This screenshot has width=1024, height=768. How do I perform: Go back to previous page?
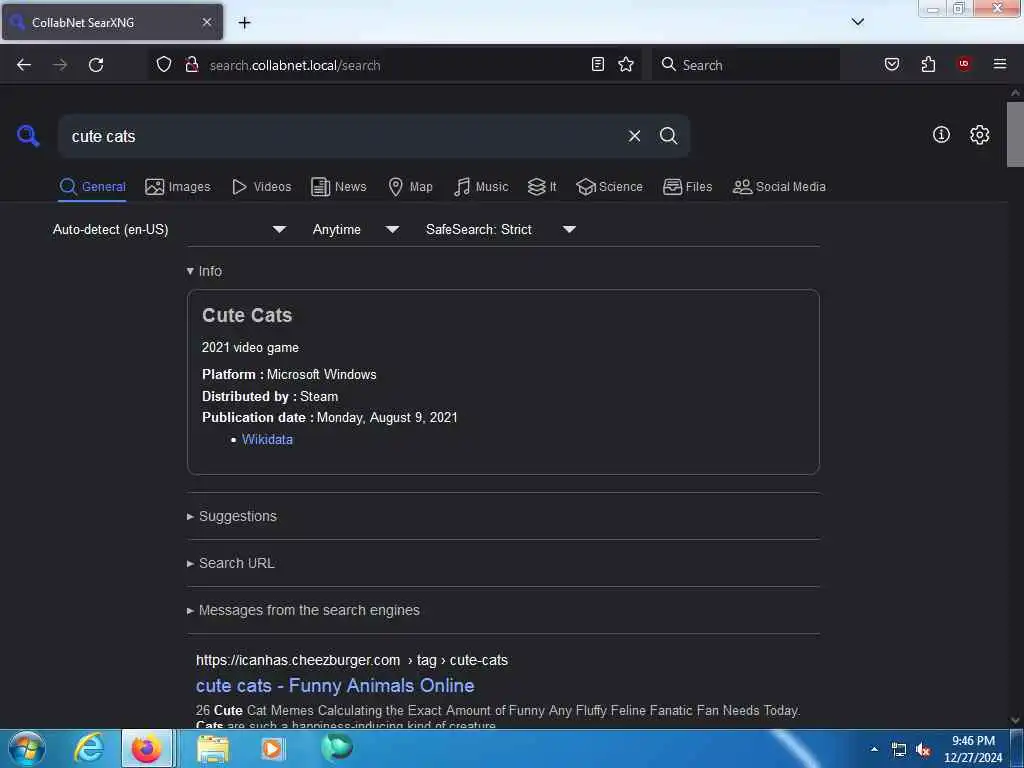(24, 65)
